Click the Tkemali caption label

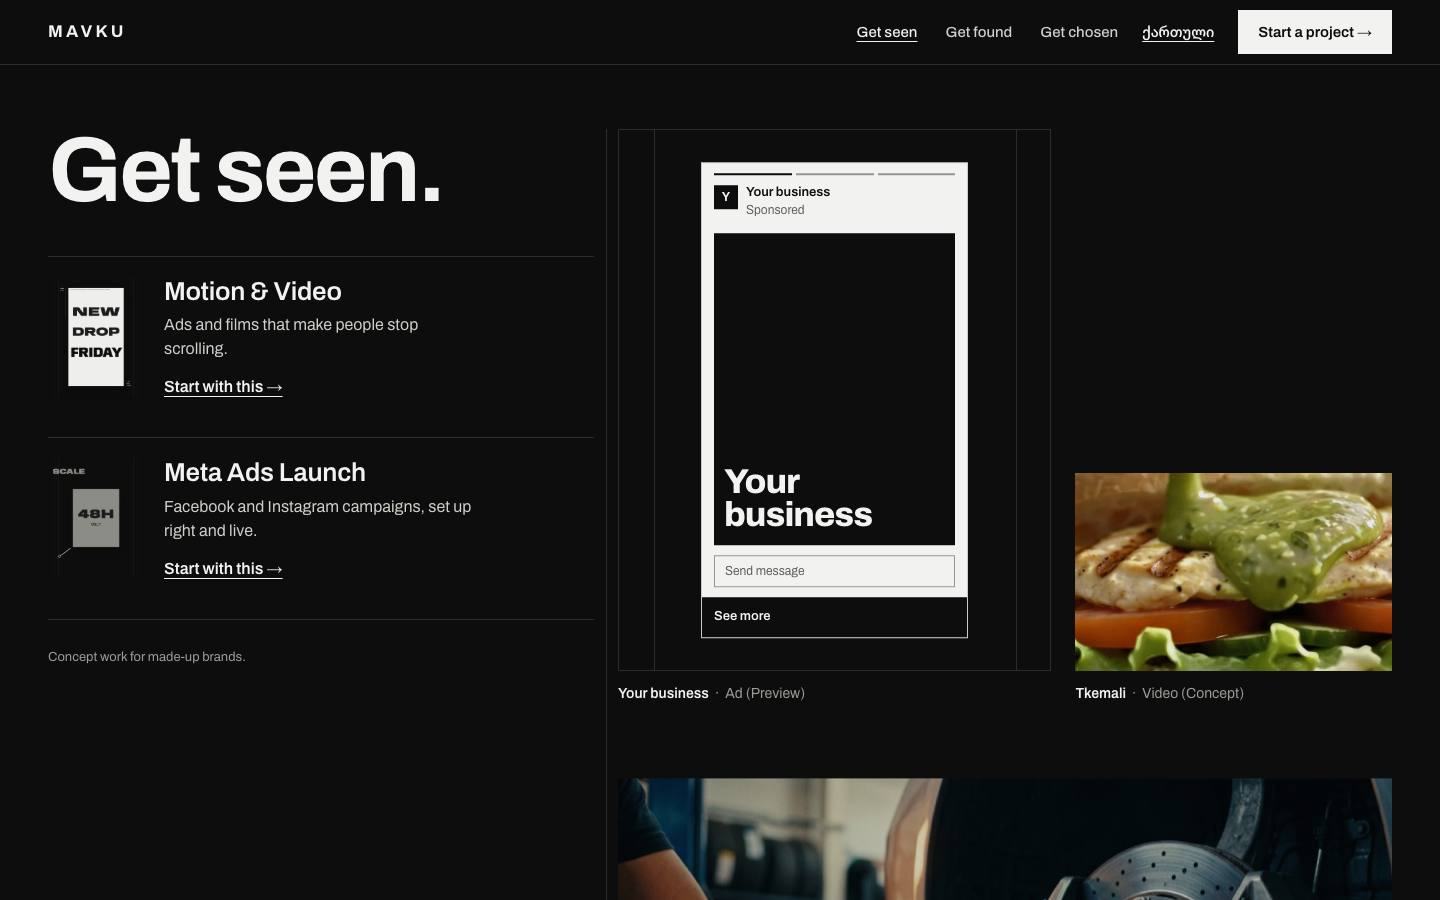tap(1100, 693)
